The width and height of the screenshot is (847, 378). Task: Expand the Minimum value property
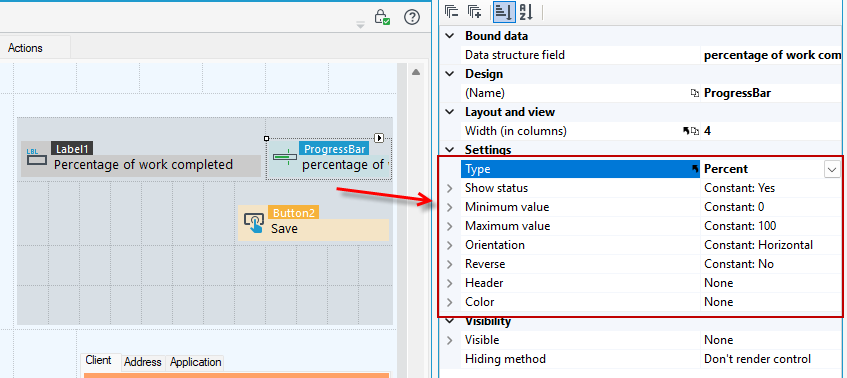(449, 207)
